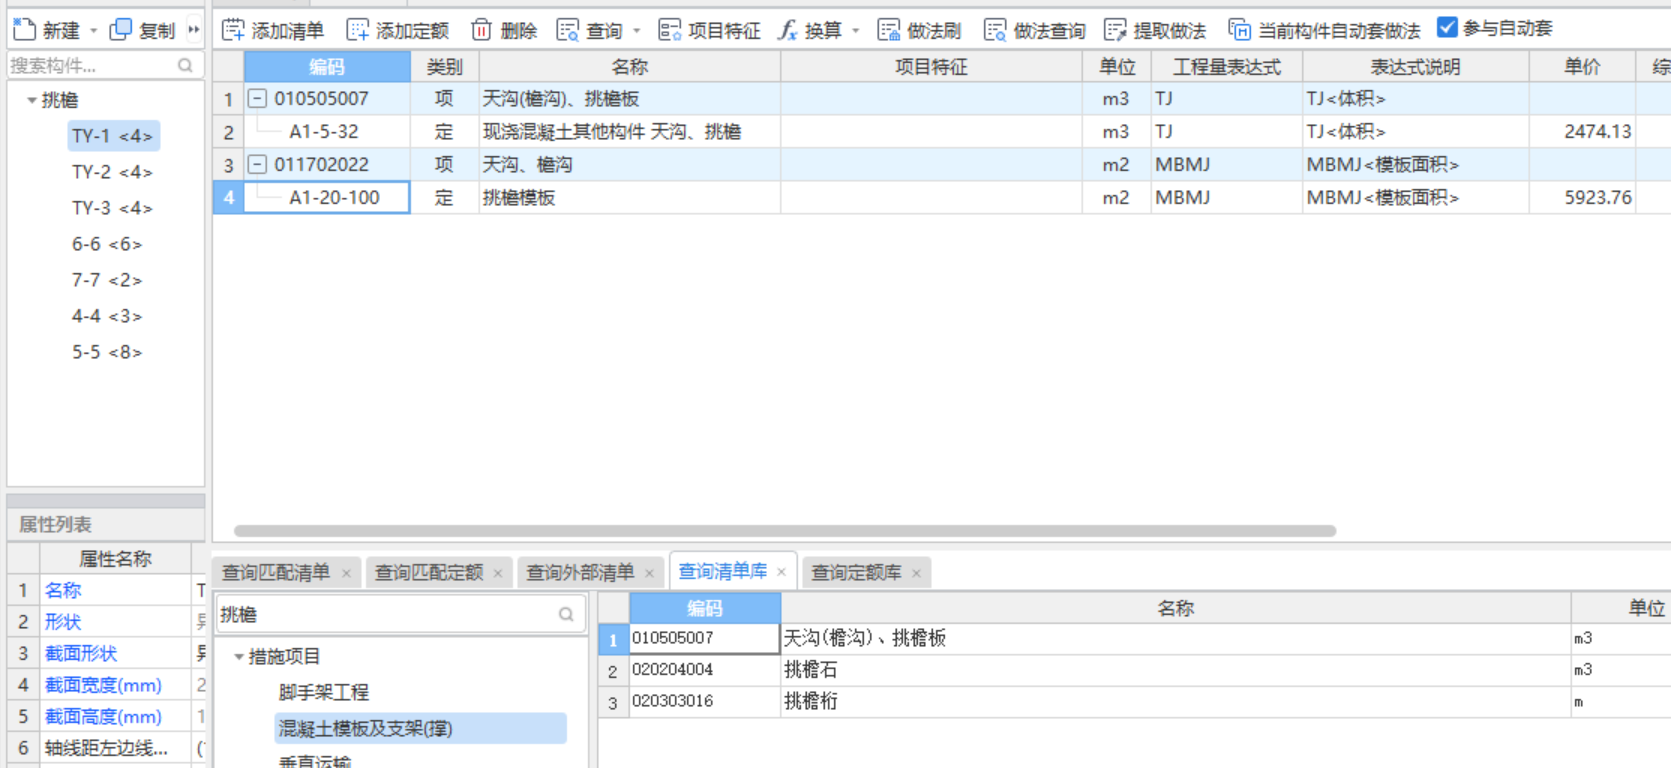Close the 查询清单库 tab
Viewport: 1671px width, 768px height.
(x=781, y=572)
